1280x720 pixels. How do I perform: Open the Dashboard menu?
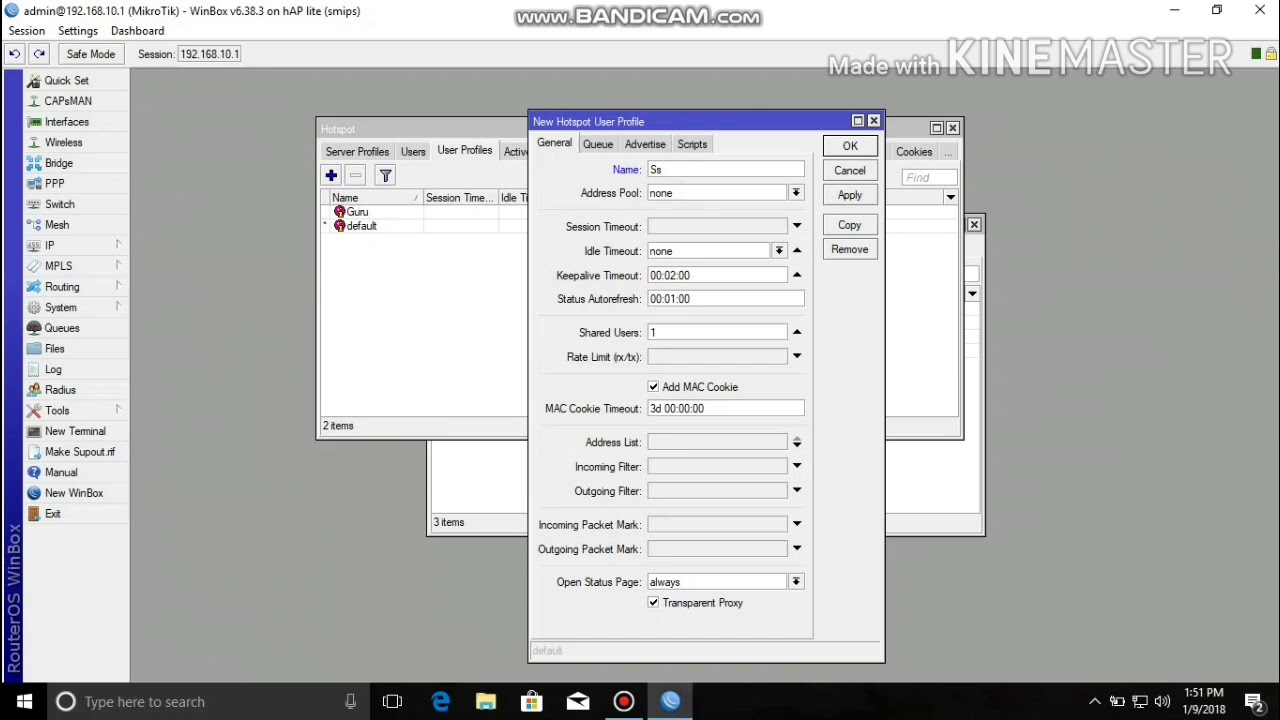coord(137,31)
